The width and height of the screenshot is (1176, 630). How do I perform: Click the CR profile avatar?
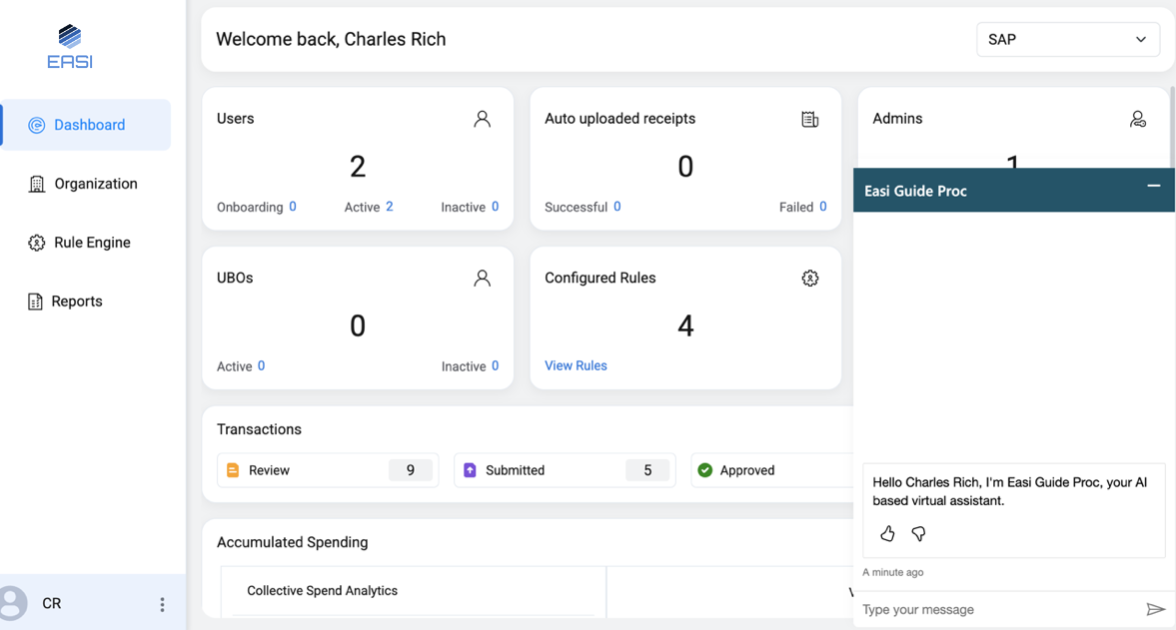[x=14, y=604]
